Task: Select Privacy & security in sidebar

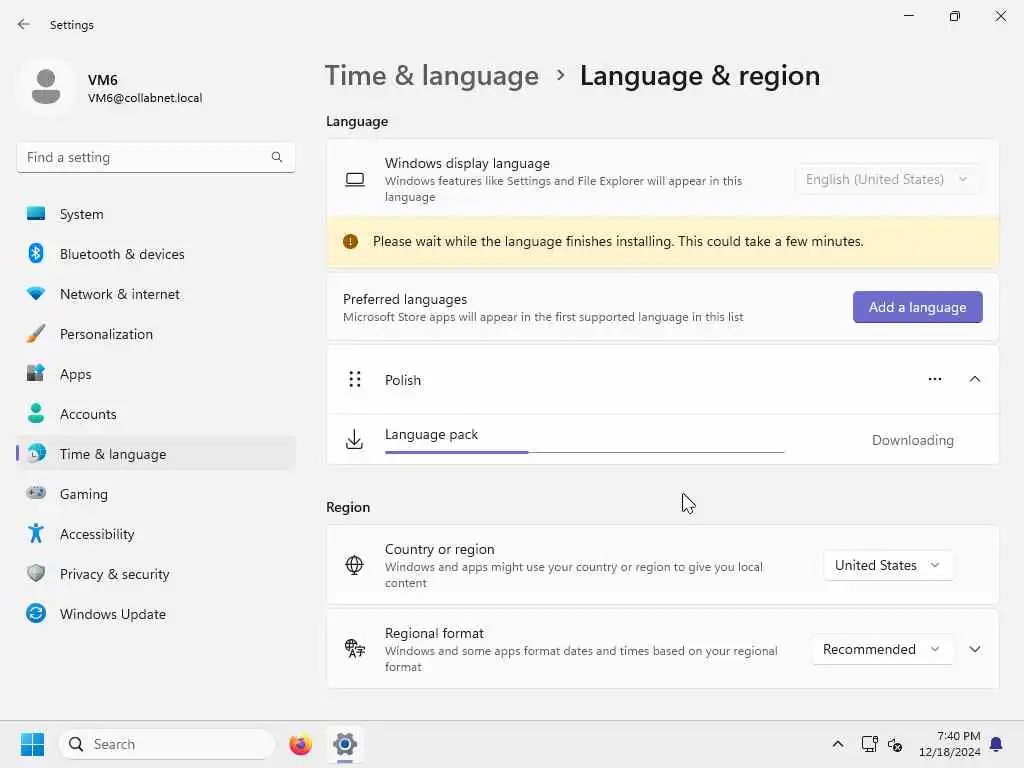Action: pyautogui.click(x=155, y=574)
